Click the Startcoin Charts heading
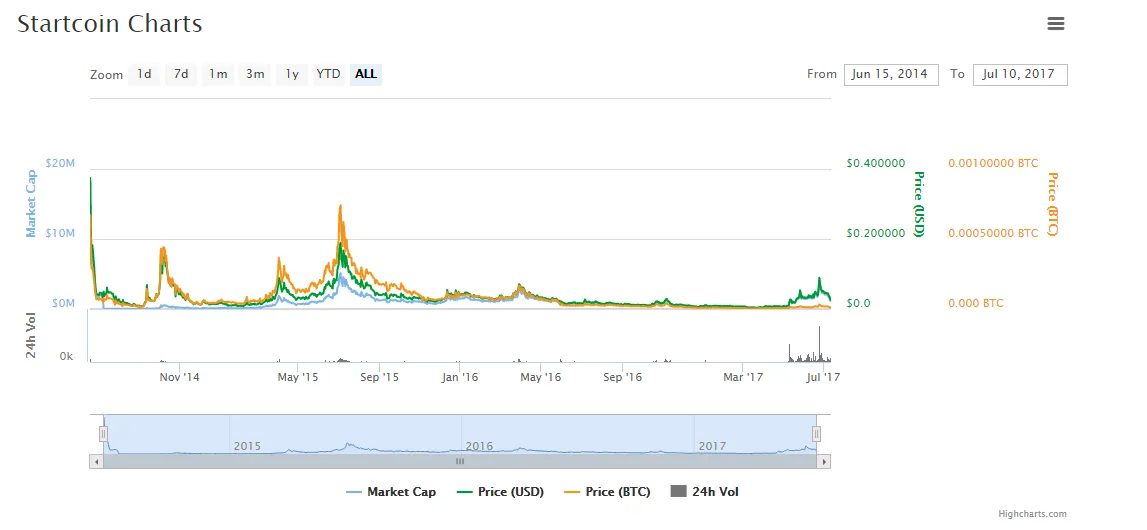The image size is (1147, 530). click(x=110, y=23)
